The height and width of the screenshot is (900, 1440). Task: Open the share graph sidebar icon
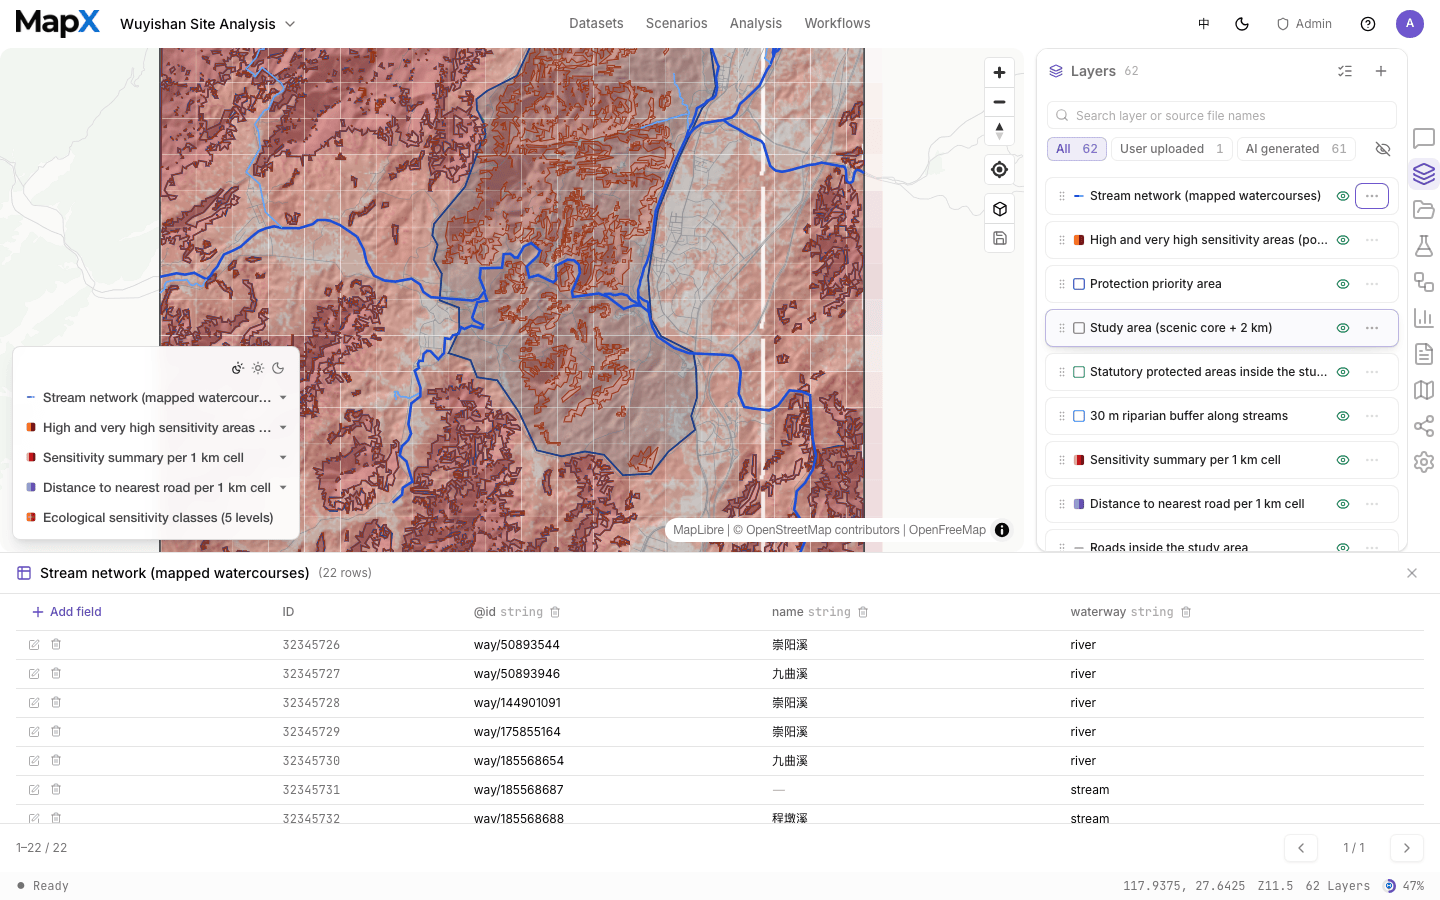click(1424, 426)
